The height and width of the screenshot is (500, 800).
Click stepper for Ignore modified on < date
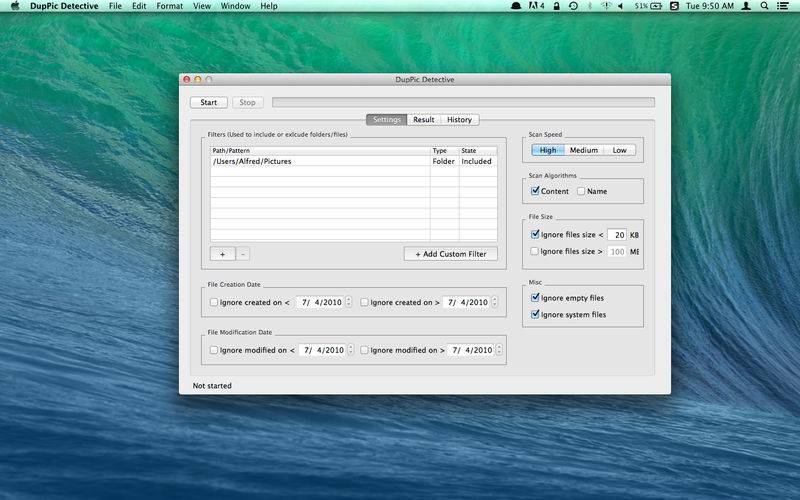[351, 350]
